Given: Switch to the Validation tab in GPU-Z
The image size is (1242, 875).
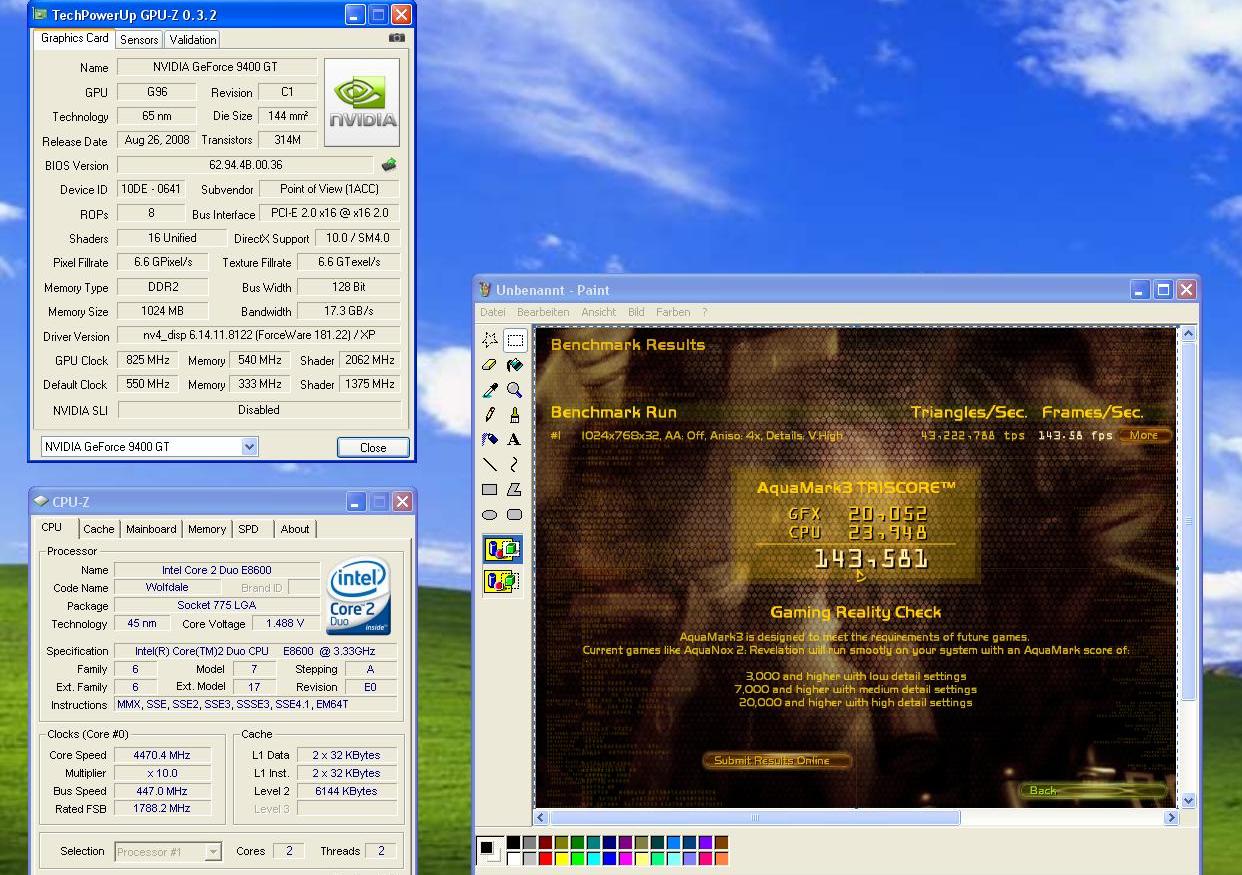Looking at the screenshot, I should click(192, 39).
